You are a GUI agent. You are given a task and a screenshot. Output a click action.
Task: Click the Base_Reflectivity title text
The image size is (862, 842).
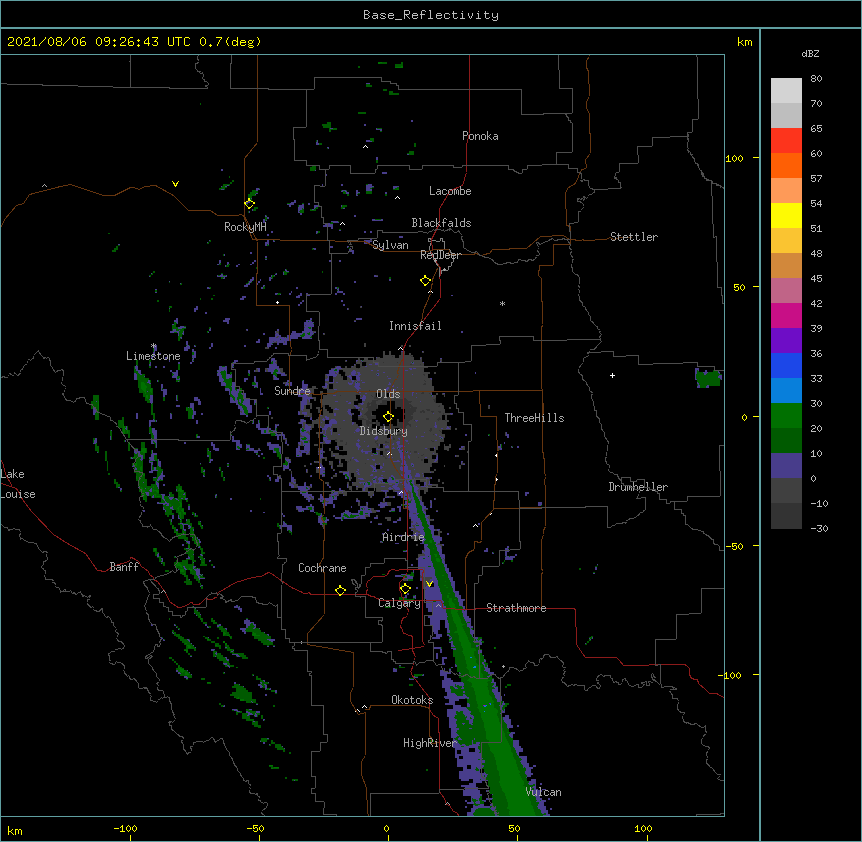(x=431, y=15)
